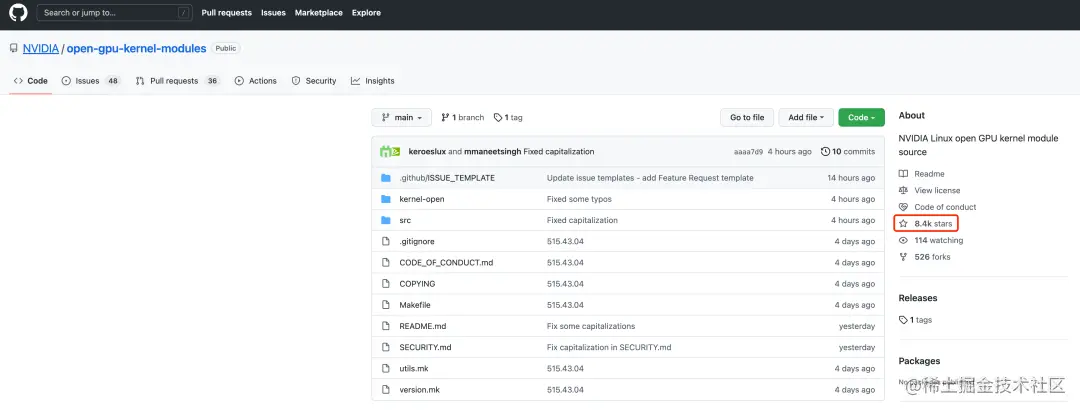The height and width of the screenshot is (410, 1080).
Task: Open commit 'Fix some capitalizations'
Action: click(x=591, y=326)
